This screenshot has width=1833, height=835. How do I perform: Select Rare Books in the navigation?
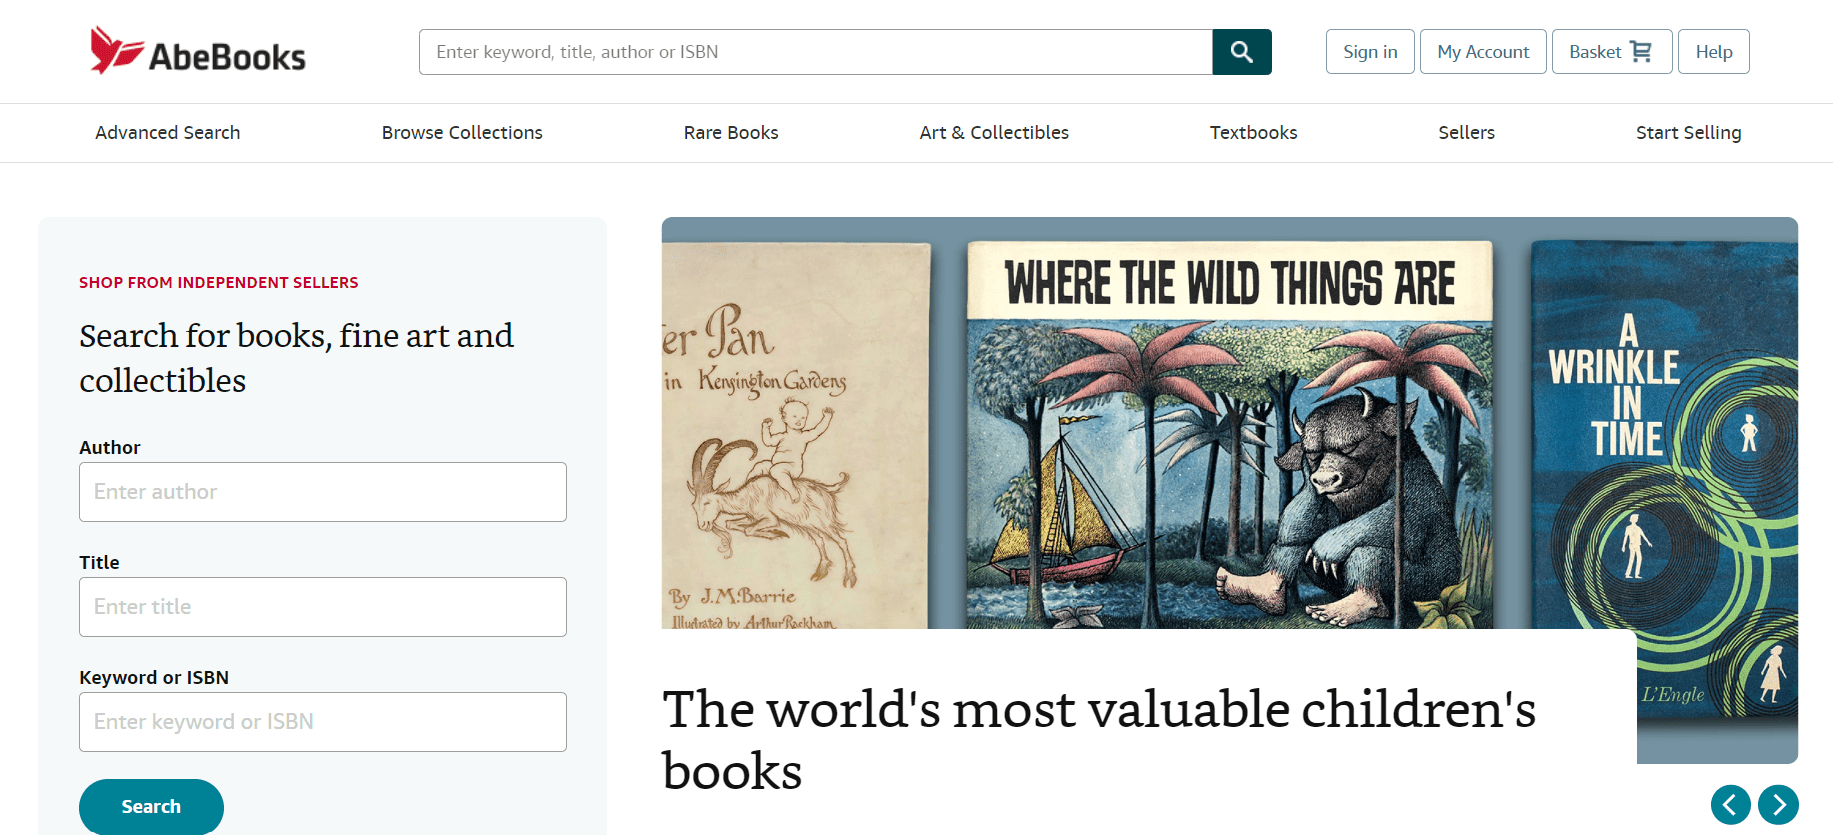(731, 132)
